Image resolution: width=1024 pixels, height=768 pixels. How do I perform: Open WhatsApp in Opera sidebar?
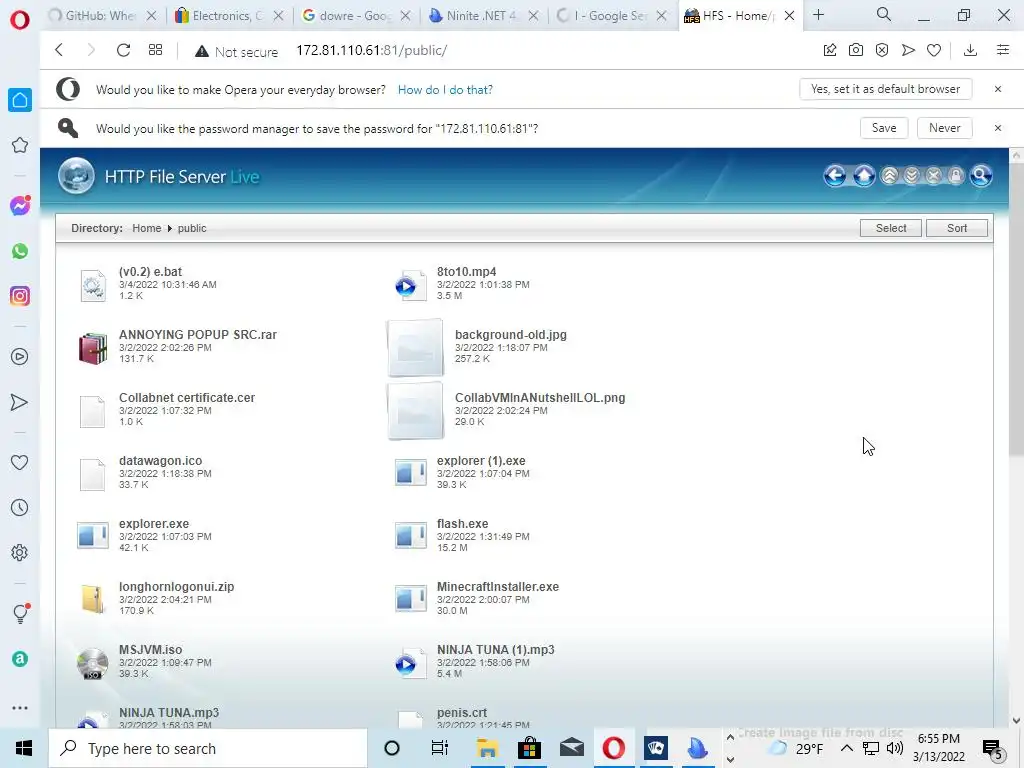click(20, 251)
